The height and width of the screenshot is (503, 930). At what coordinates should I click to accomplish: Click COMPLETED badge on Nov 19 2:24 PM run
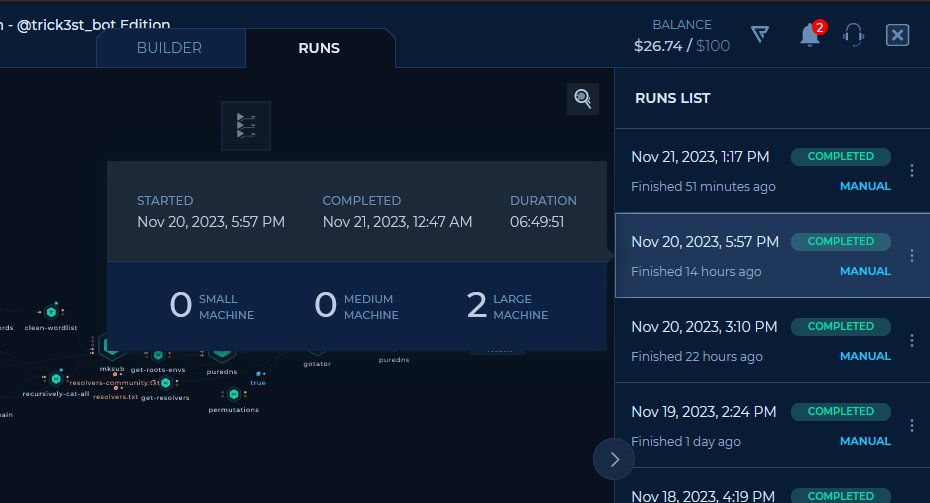(x=840, y=411)
